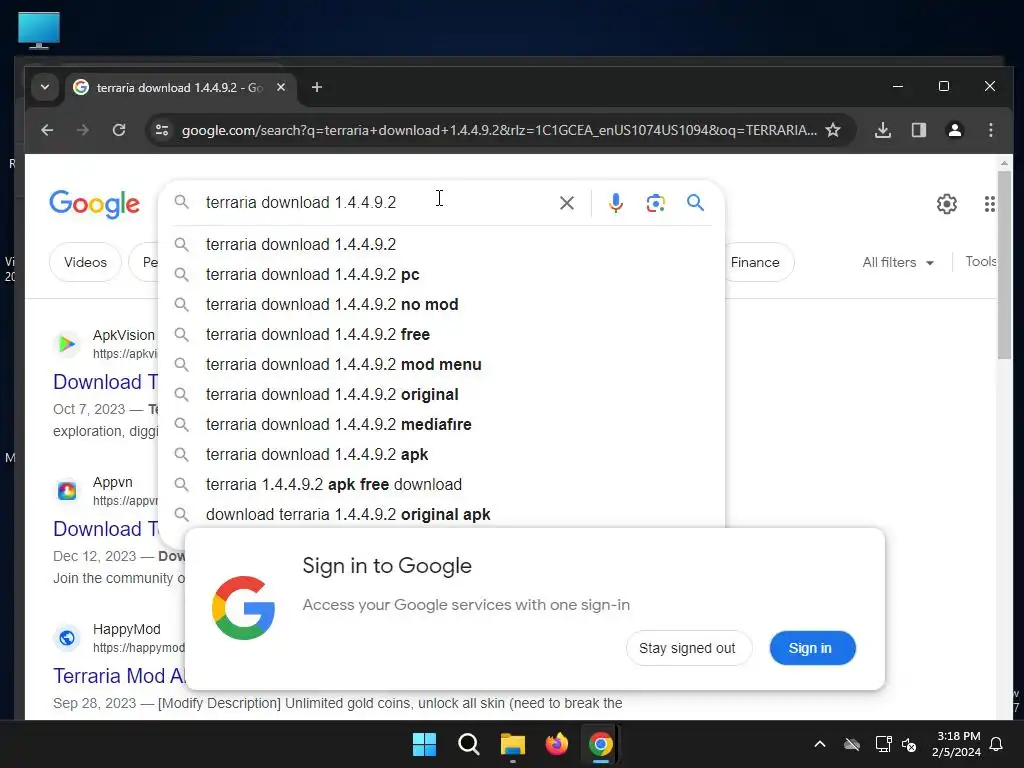The image size is (1024, 768).
Task: Open the ApkVision Download result link
Action: click(x=105, y=381)
